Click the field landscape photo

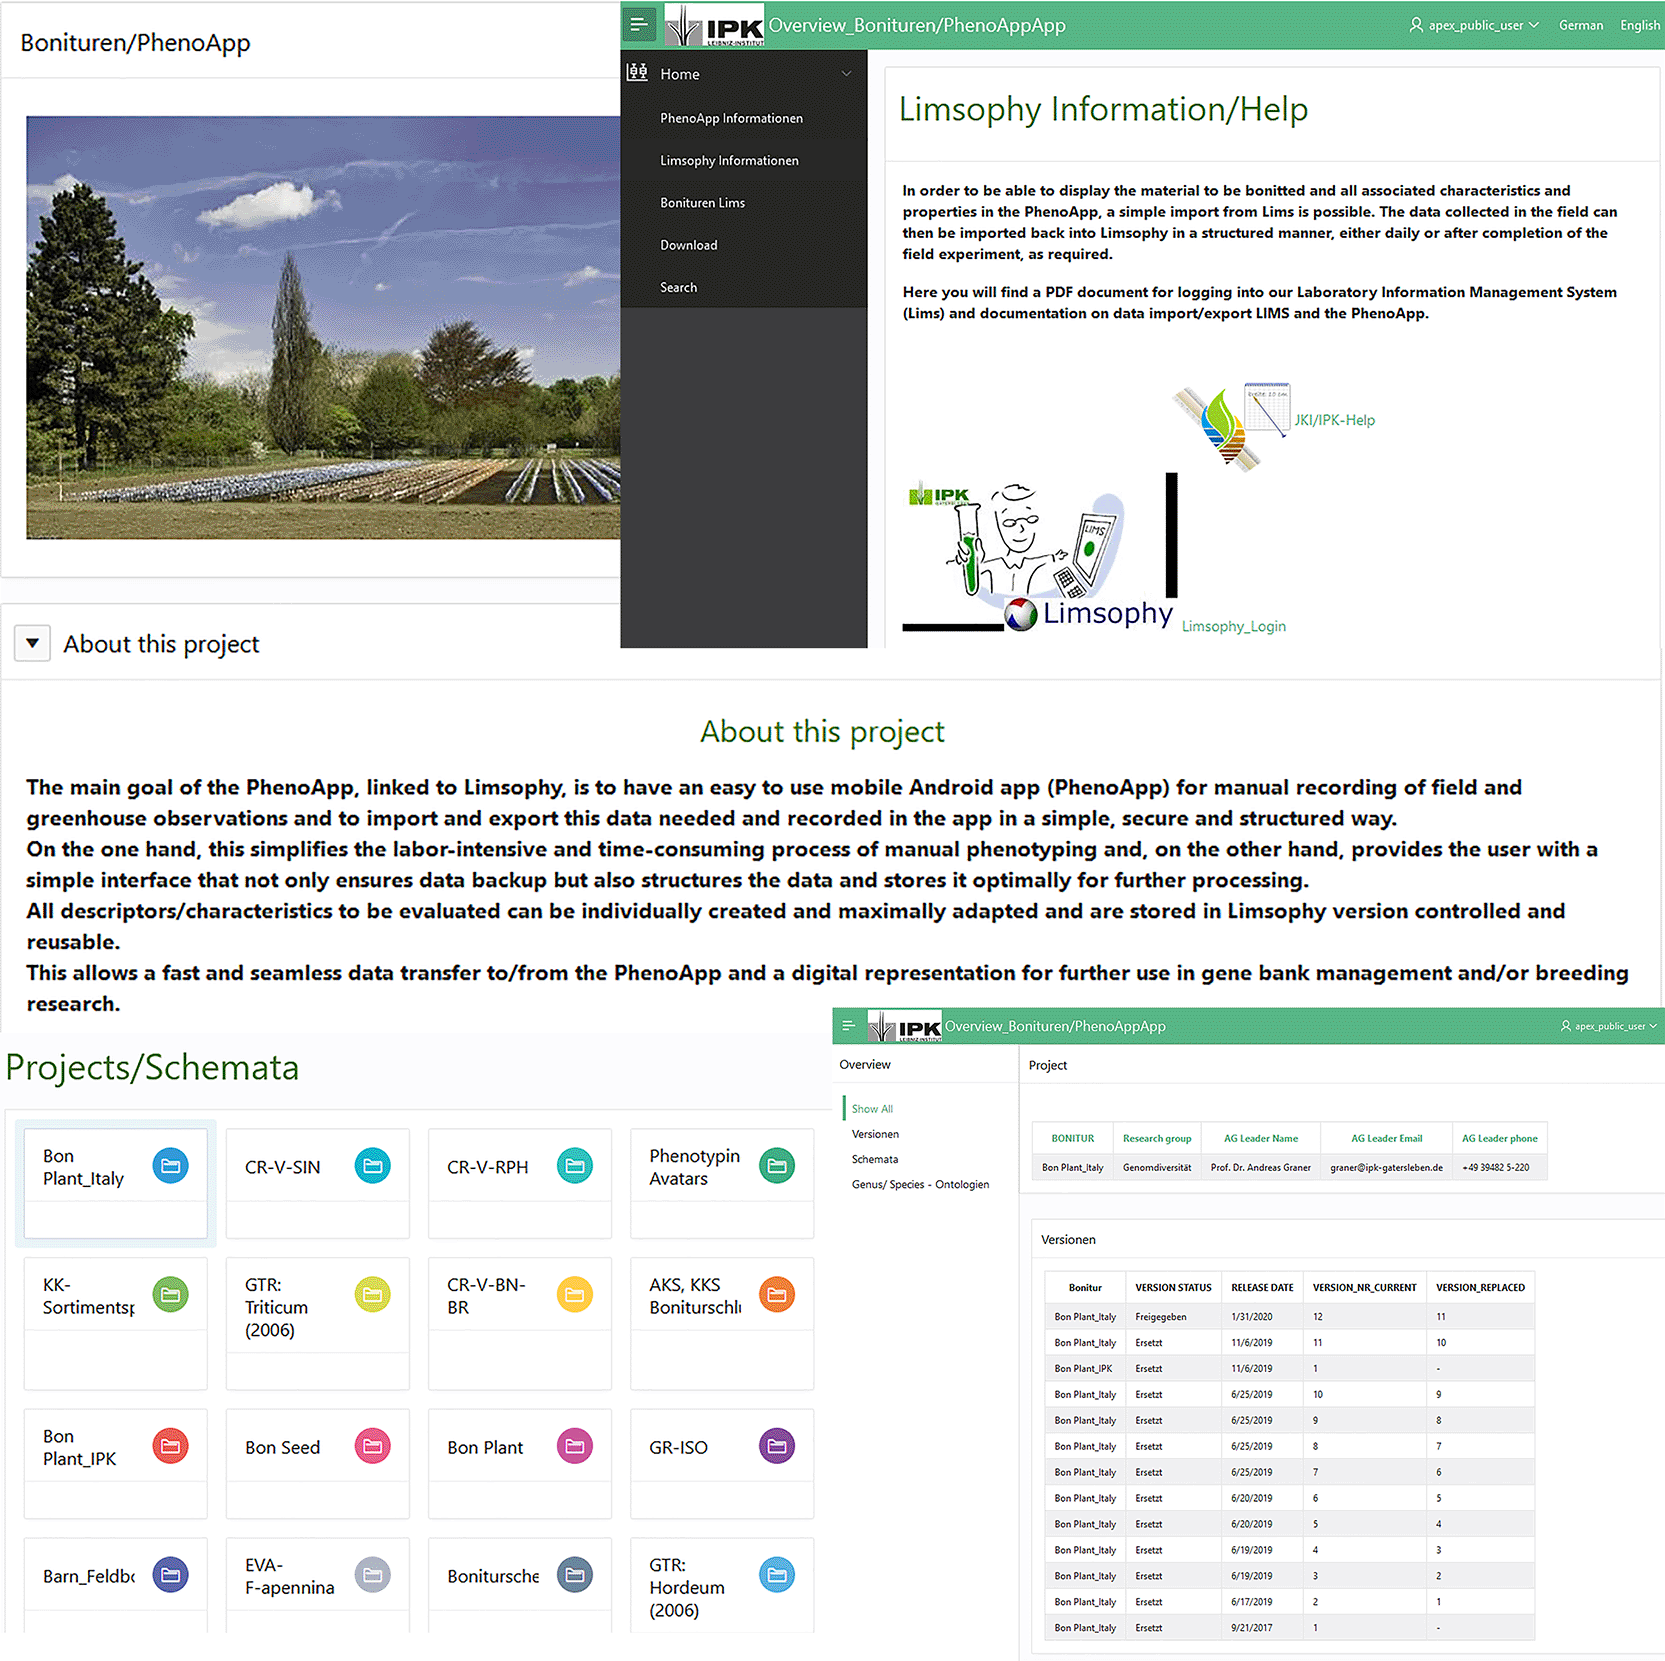point(323,328)
